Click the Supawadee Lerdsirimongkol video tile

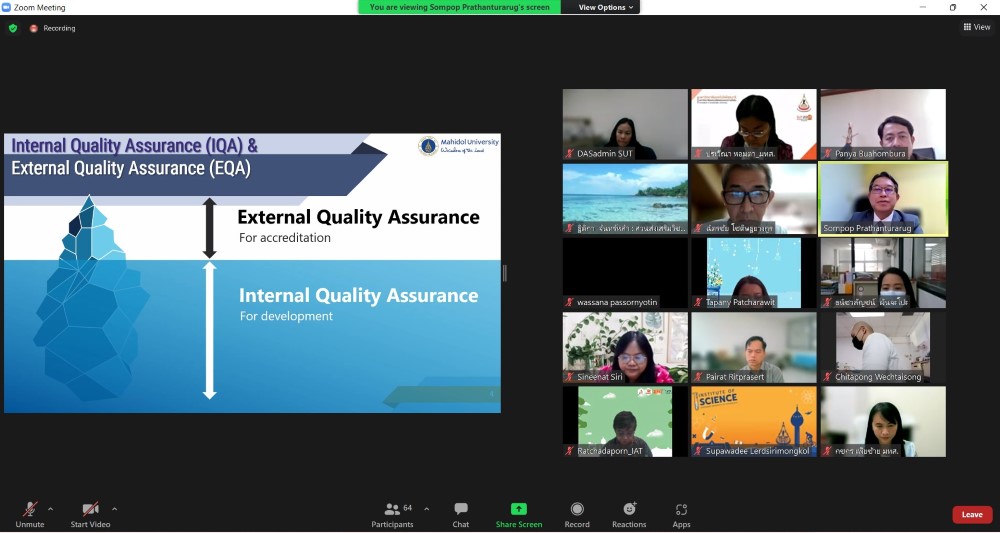753,422
